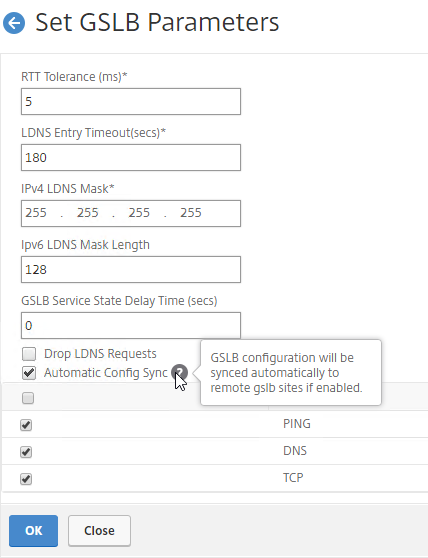
Task: Uncheck the PING row checkbox
Action: (26, 425)
